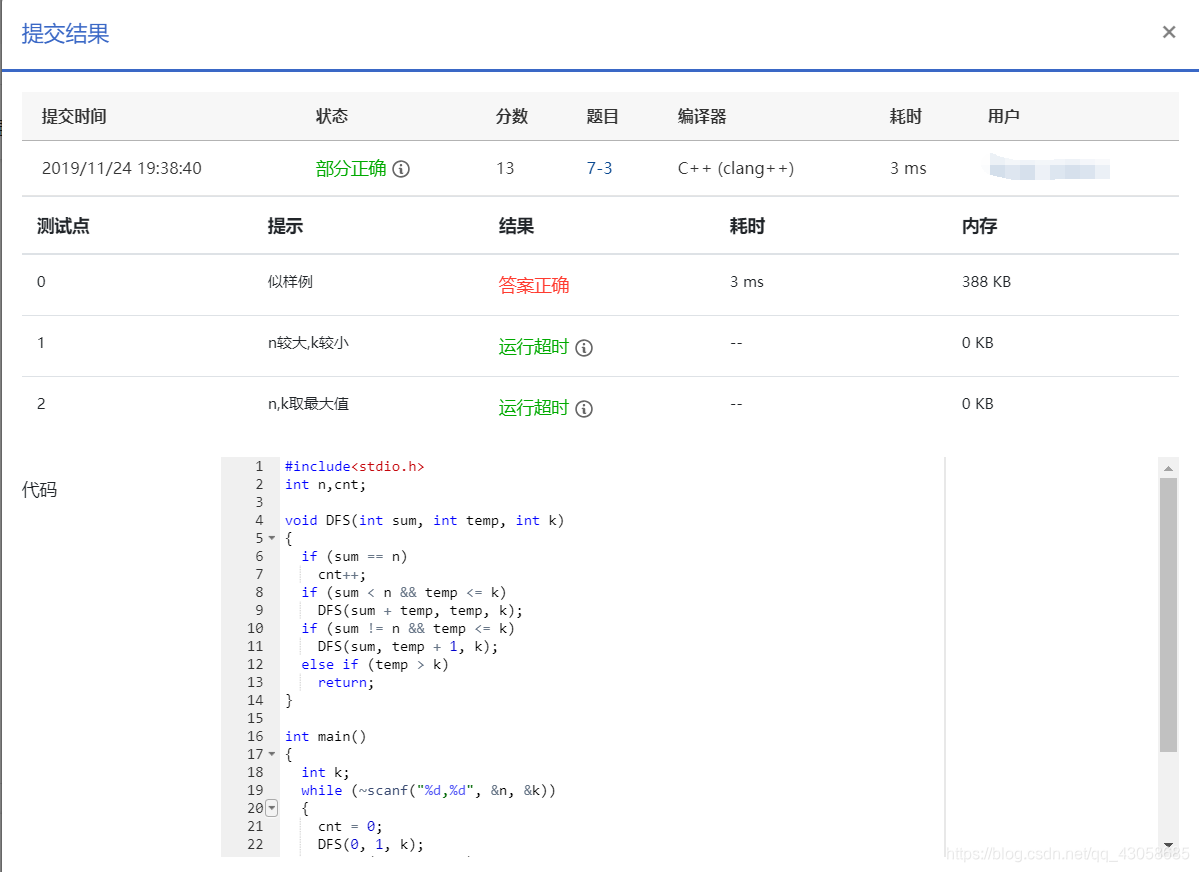Click code line #include<stdio.h>
This screenshot has width=1199, height=872.
pos(355,467)
